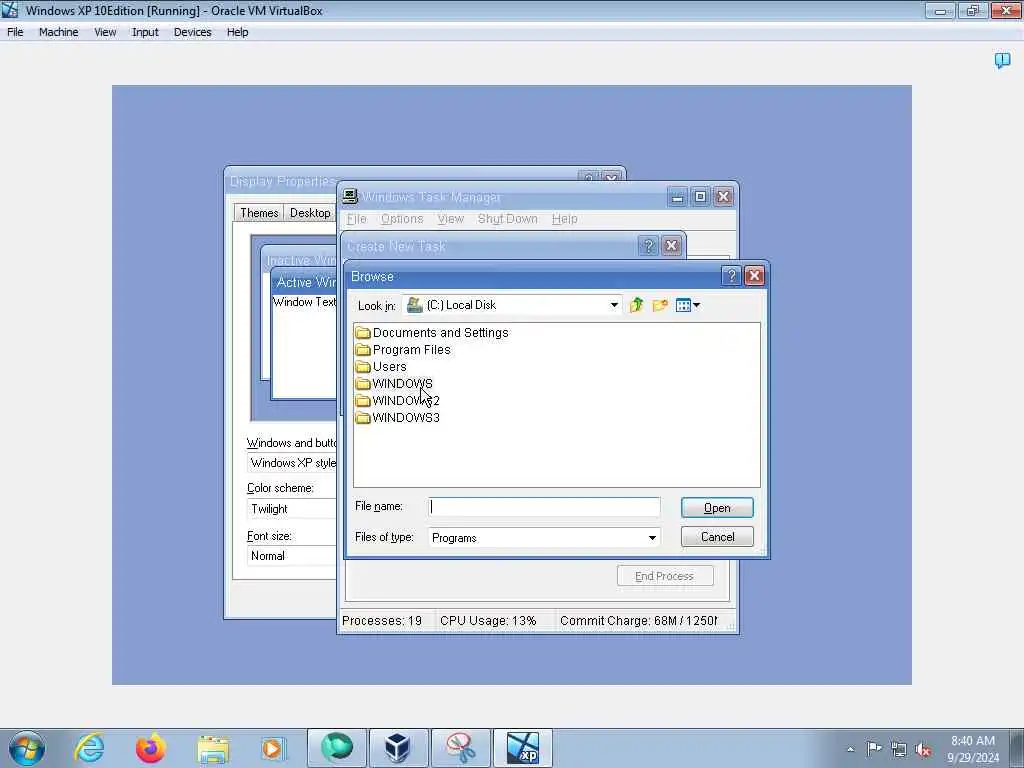The width and height of the screenshot is (1024, 768).
Task: Click the Windows Task Manager title icon
Action: 350,197
